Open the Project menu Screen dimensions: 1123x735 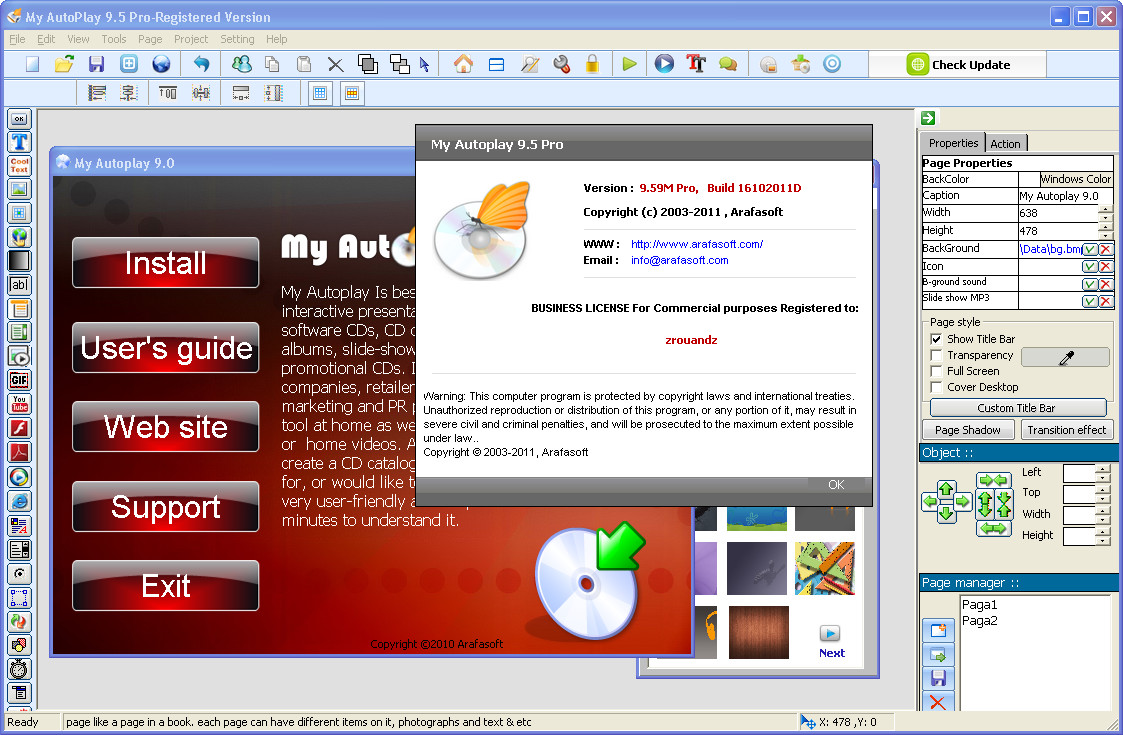pyautogui.click(x=191, y=39)
